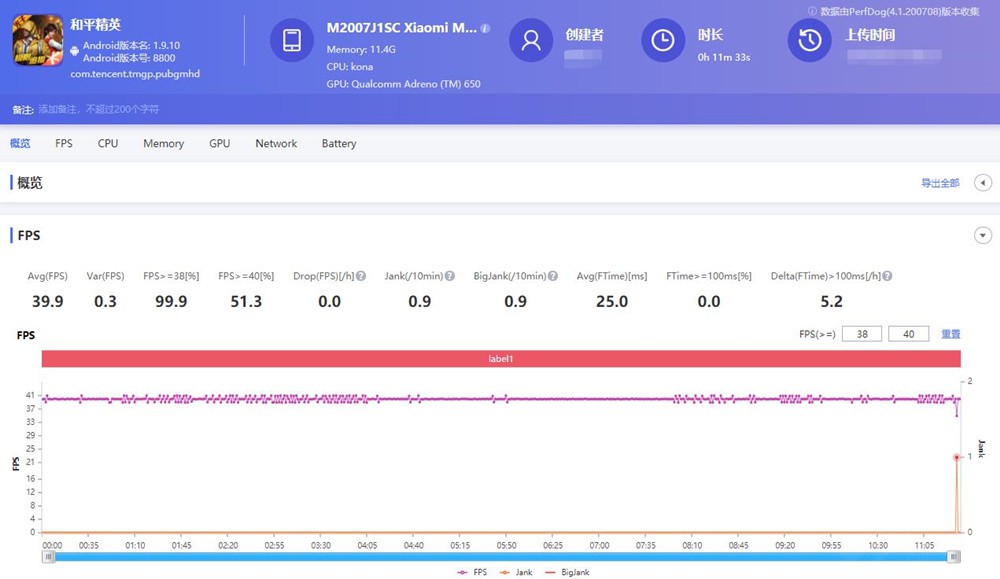The height and width of the screenshot is (579, 1000).
Task: Click the duration text 0h 11m 33s
Action: (724, 57)
